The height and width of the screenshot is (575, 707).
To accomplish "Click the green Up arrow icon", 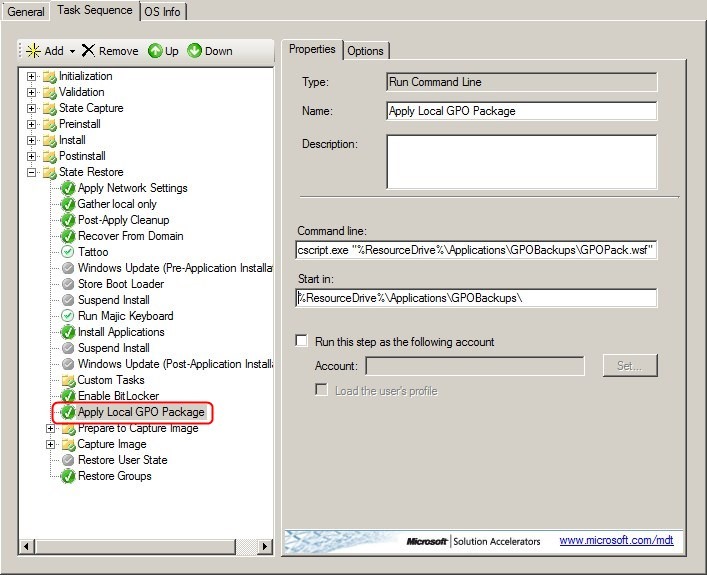I will click(x=155, y=51).
